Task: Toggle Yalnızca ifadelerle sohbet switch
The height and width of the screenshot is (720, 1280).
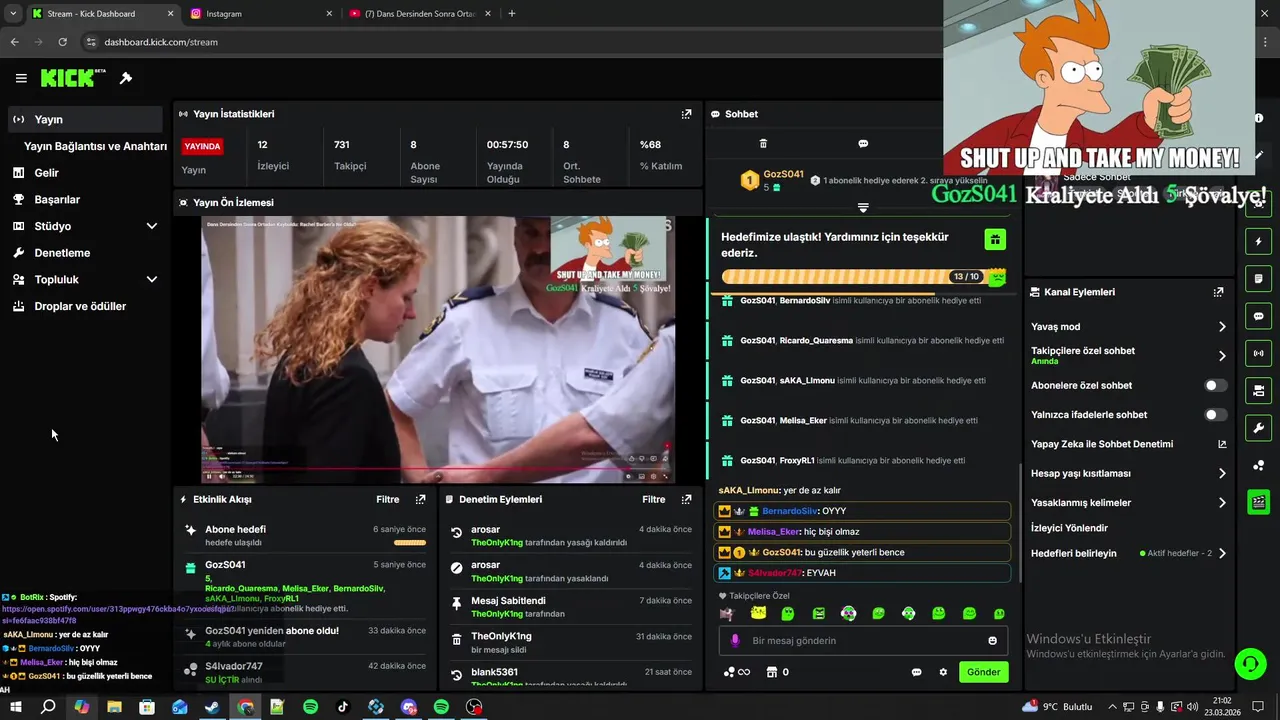Action: (1215, 414)
